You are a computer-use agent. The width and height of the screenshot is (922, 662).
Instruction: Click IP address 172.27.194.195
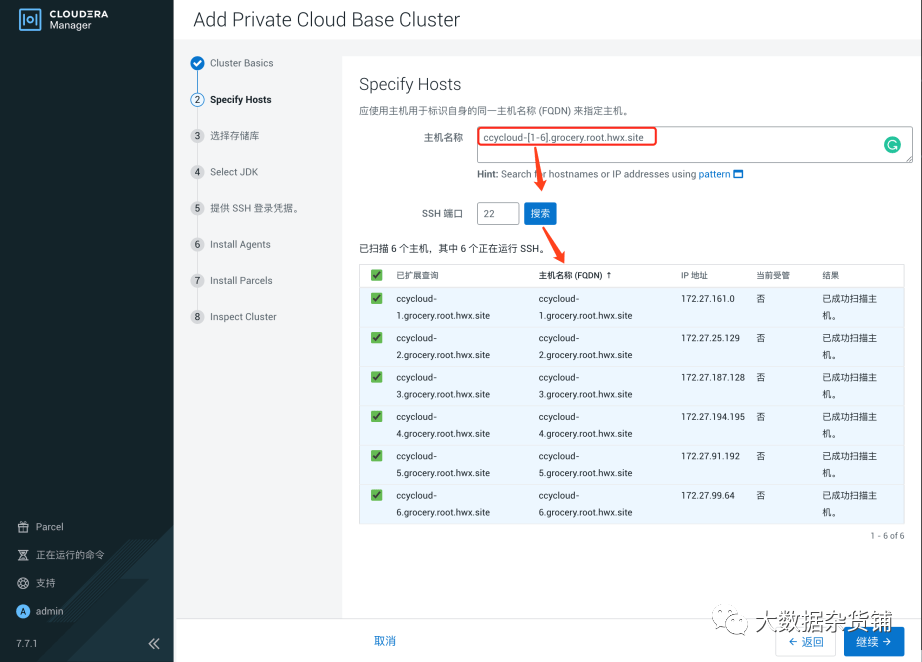(x=713, y=417)
